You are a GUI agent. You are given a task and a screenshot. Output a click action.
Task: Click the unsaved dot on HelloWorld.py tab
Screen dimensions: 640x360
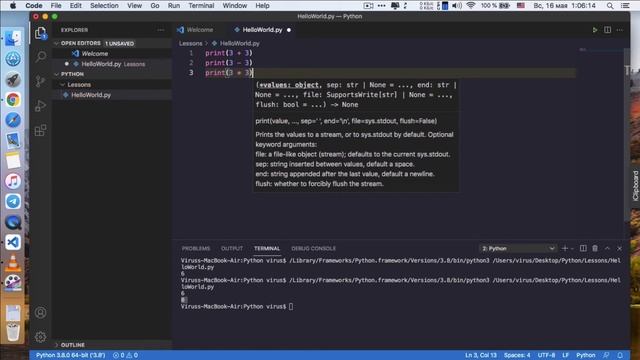coord(289,30)
